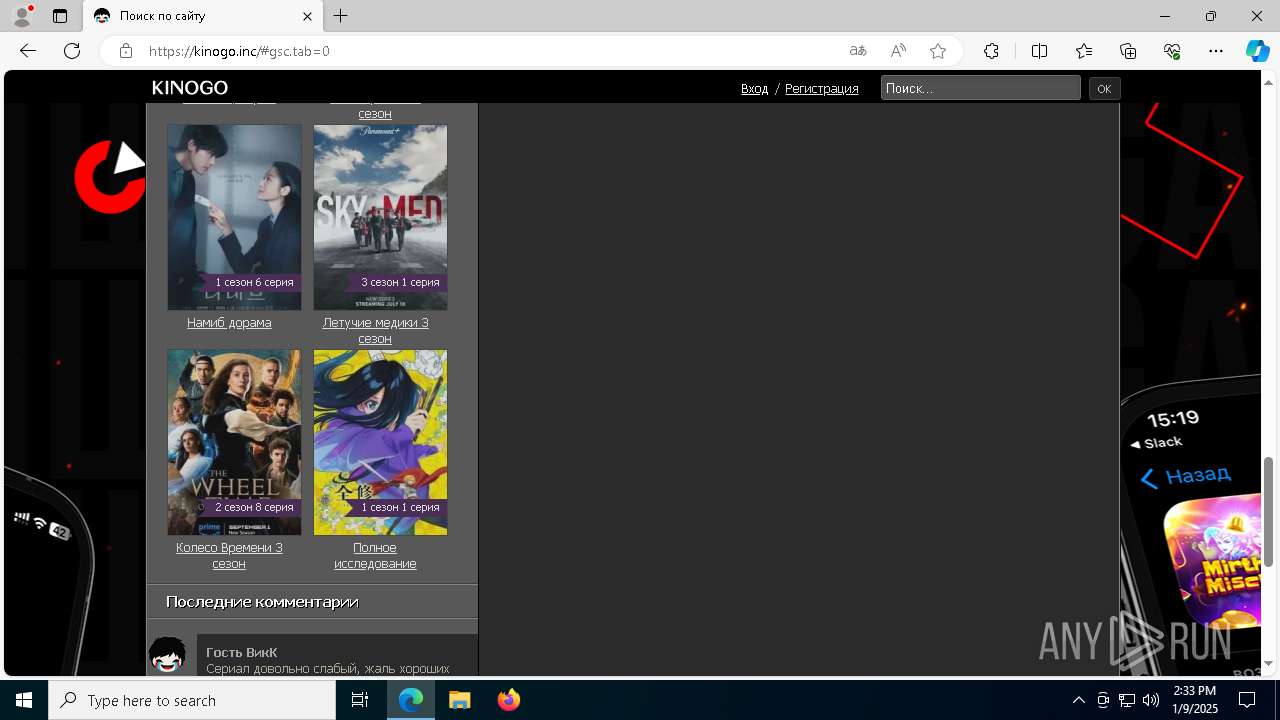Click the browser back arrow
Screen dimensions: 1280x720
coord(28,51)
